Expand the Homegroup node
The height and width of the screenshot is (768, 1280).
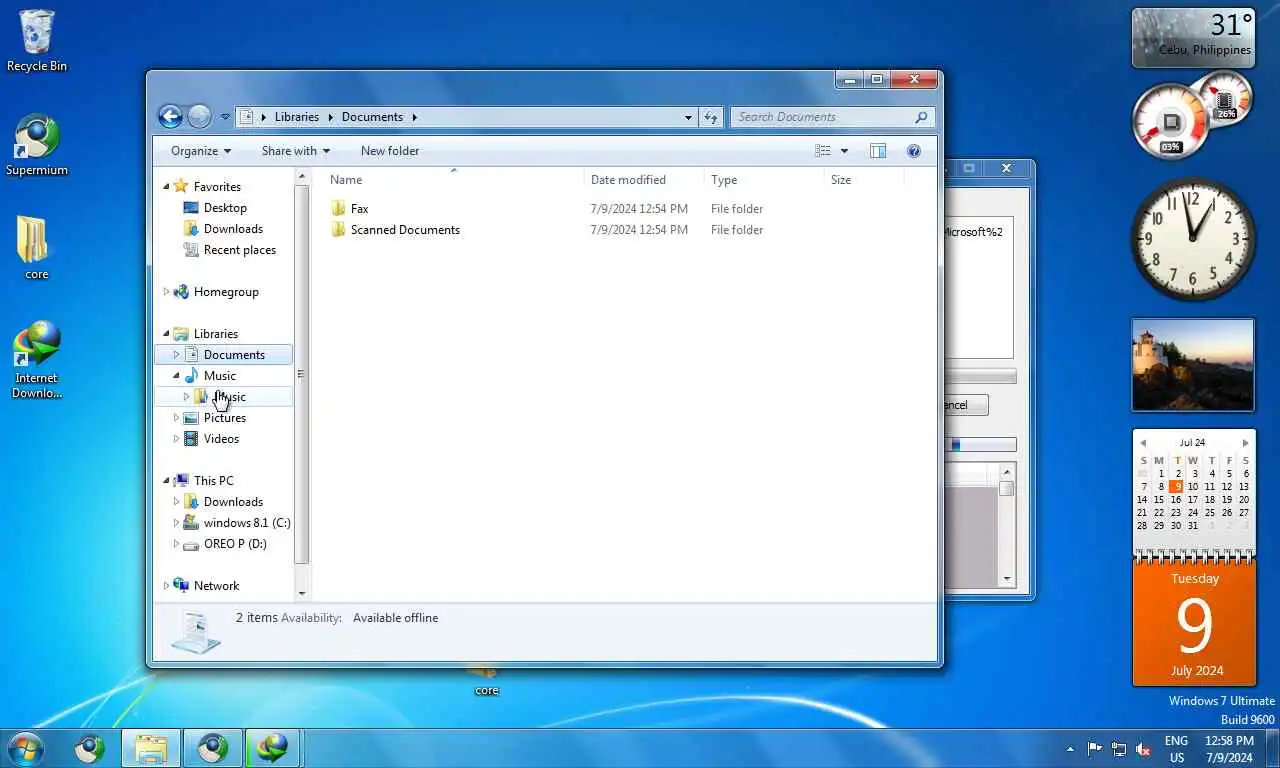pos(166,292)
